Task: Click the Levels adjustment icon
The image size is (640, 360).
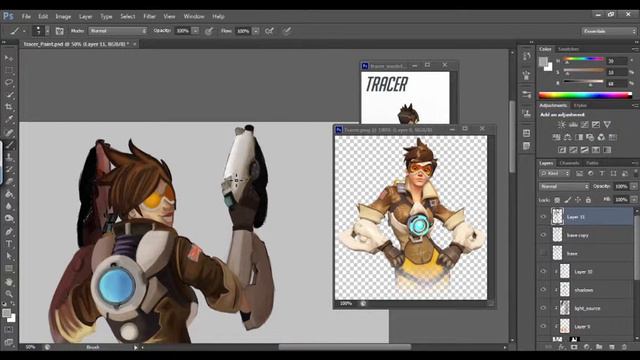Action: point(573,124)
